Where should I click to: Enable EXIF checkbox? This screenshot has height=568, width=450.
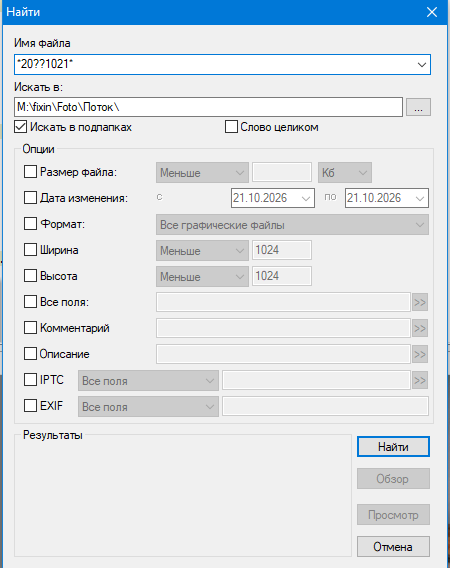[30, 406]
